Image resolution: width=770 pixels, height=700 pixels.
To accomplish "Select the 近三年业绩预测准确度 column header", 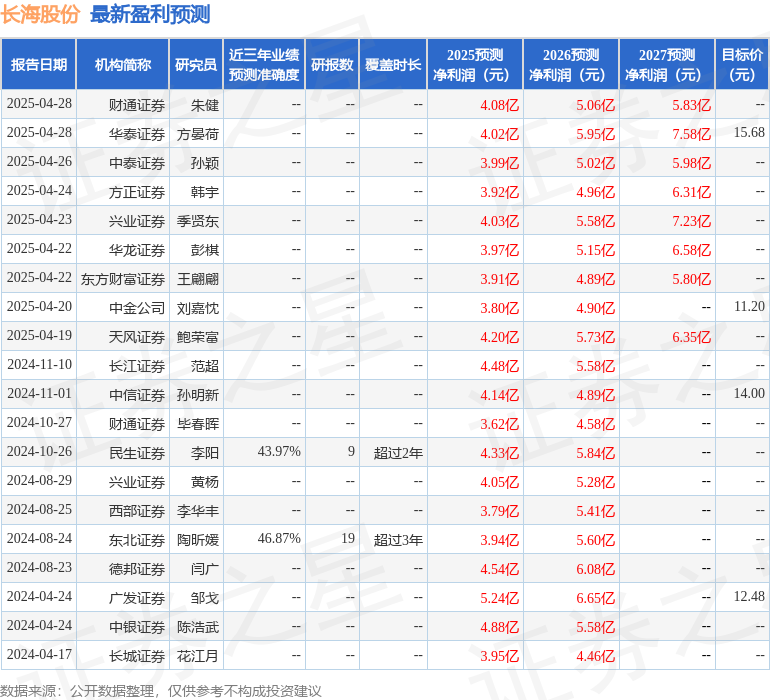I will (264, 64).
